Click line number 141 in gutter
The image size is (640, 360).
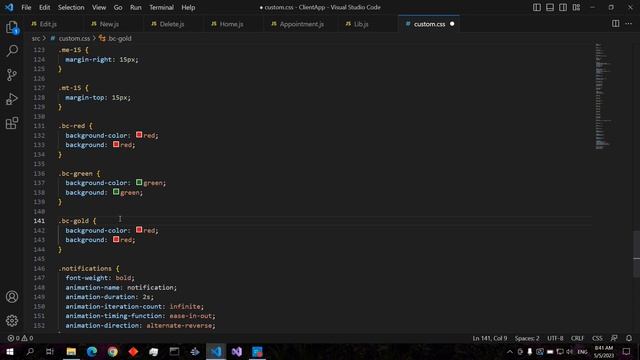coord(39,221)
